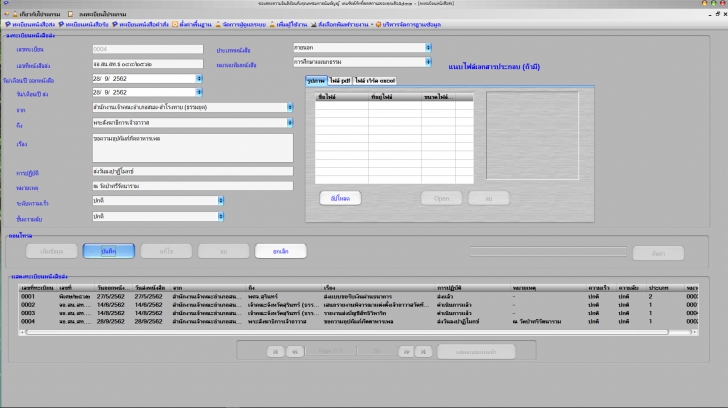Click the หมายเหตุ remark input field

click(x=193, y=186)
